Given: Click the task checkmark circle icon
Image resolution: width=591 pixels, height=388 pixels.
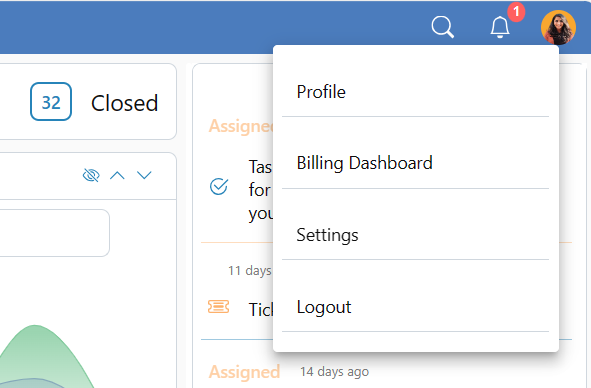Looking at the screenshot, I should [219, 187].
